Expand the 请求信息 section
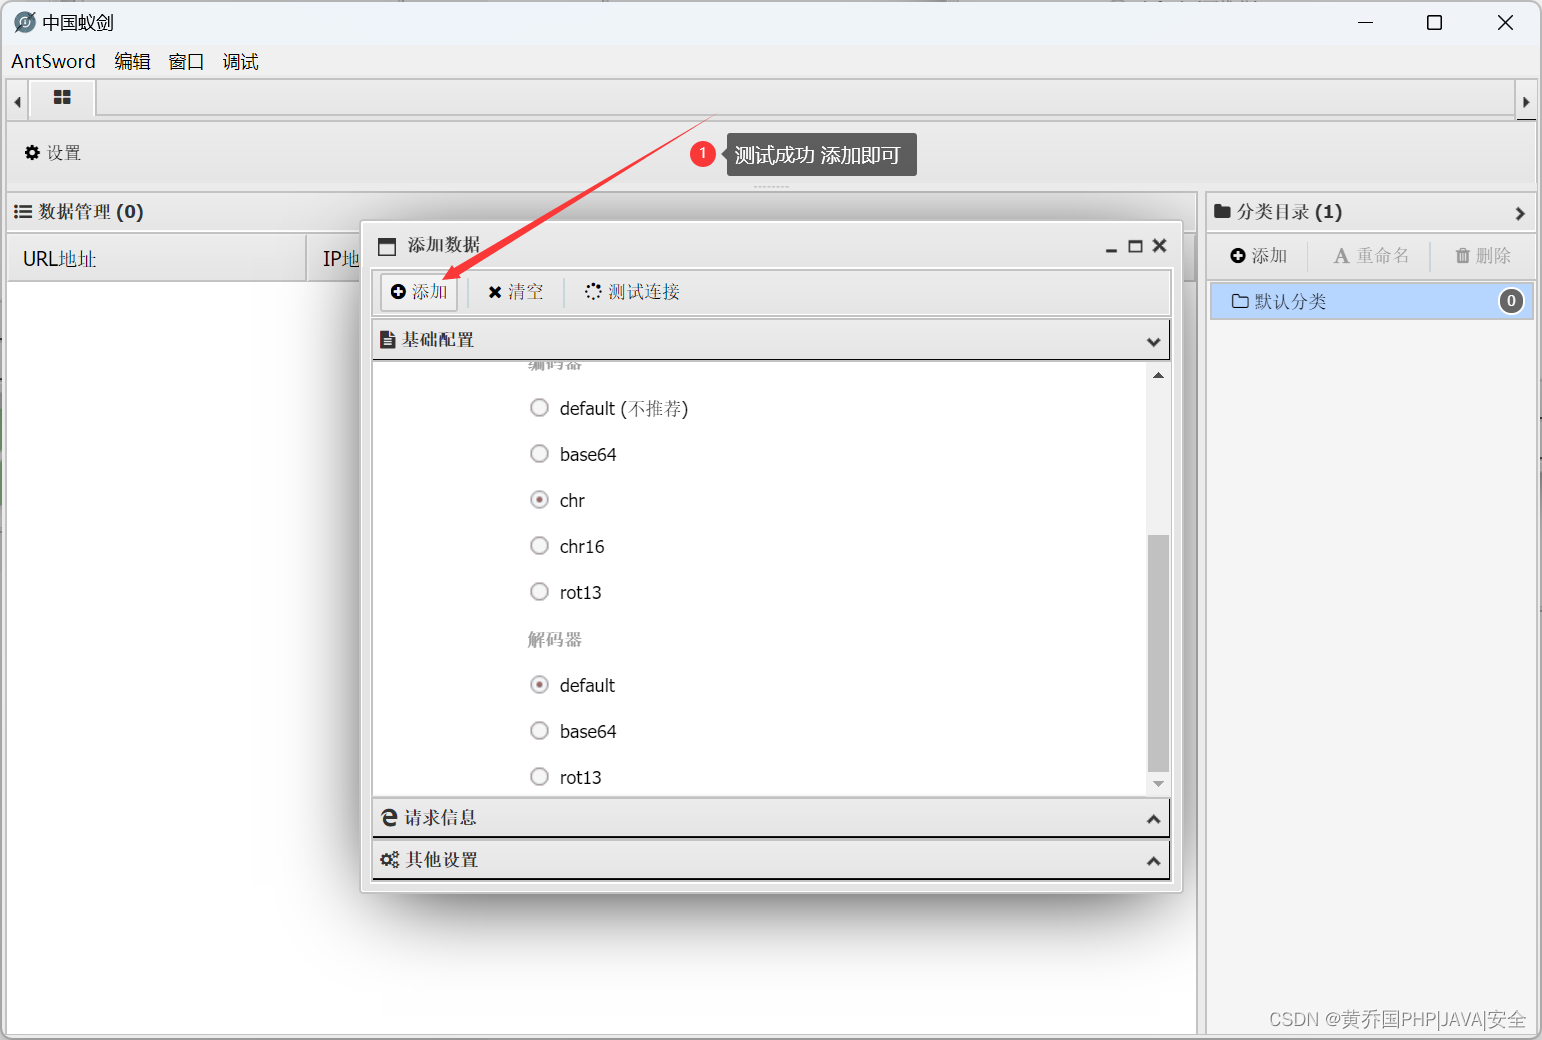Viewport: 1542px width, 1040px height. click(x=771, y=818)
